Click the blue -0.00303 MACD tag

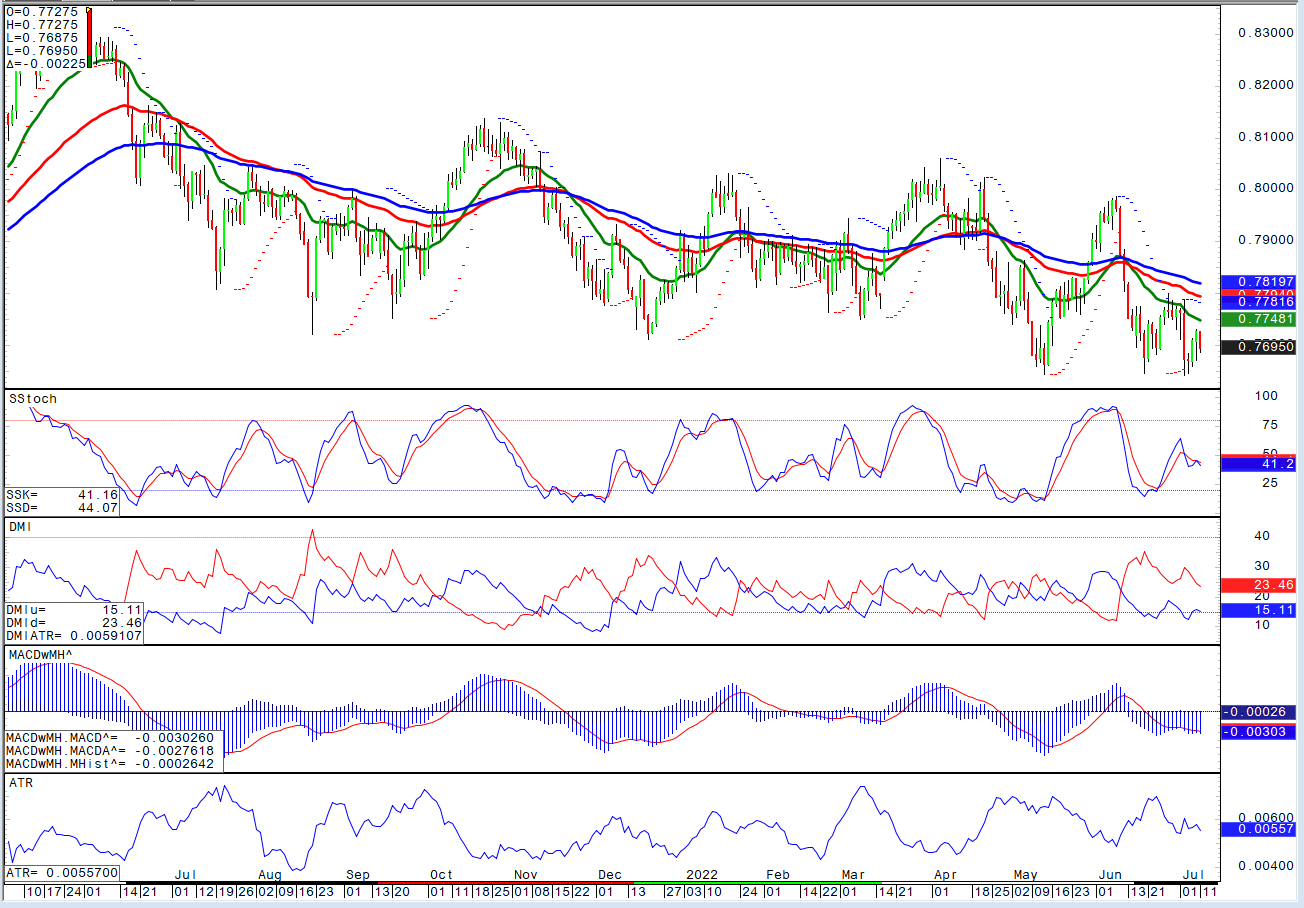pyautogui.click(x=1260, y=732)
